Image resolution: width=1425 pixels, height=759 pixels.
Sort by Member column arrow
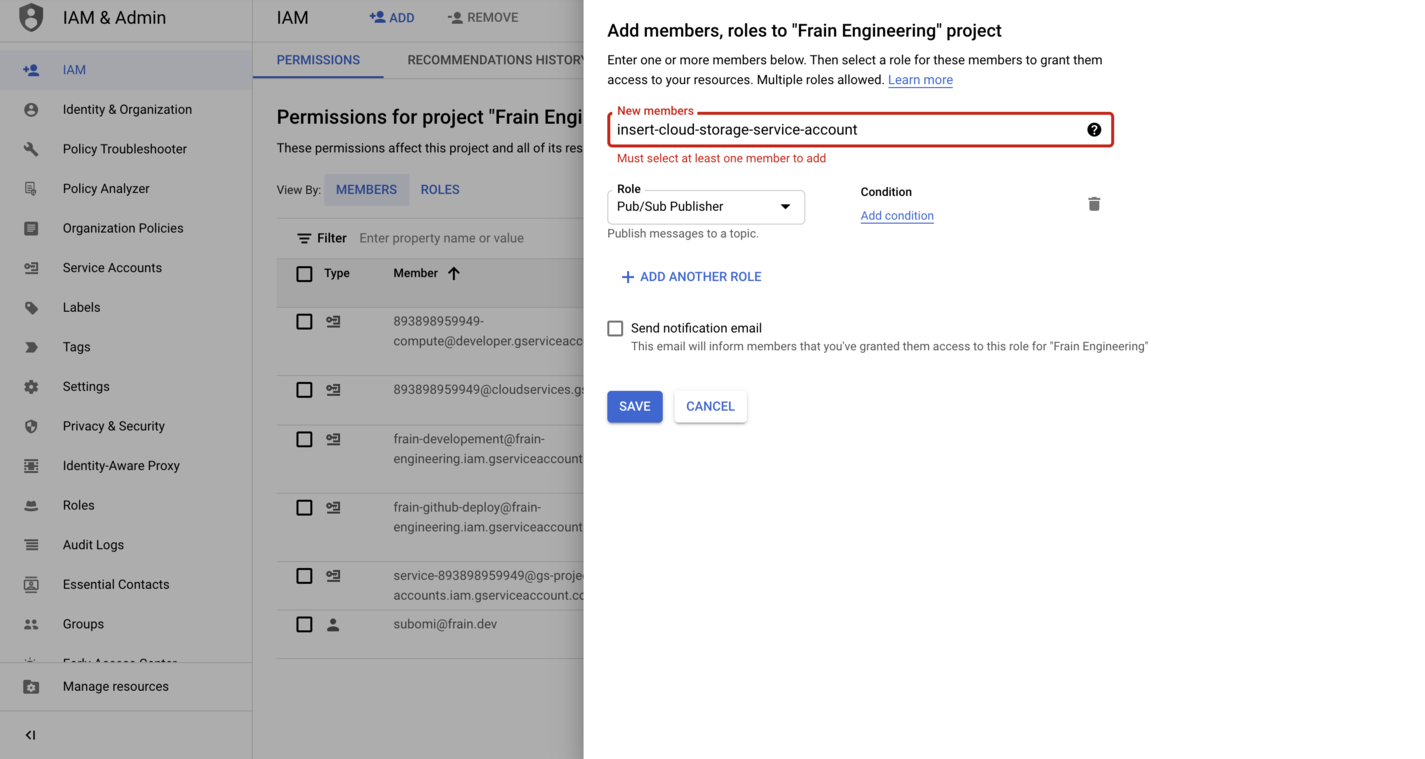tap(454, 273)
